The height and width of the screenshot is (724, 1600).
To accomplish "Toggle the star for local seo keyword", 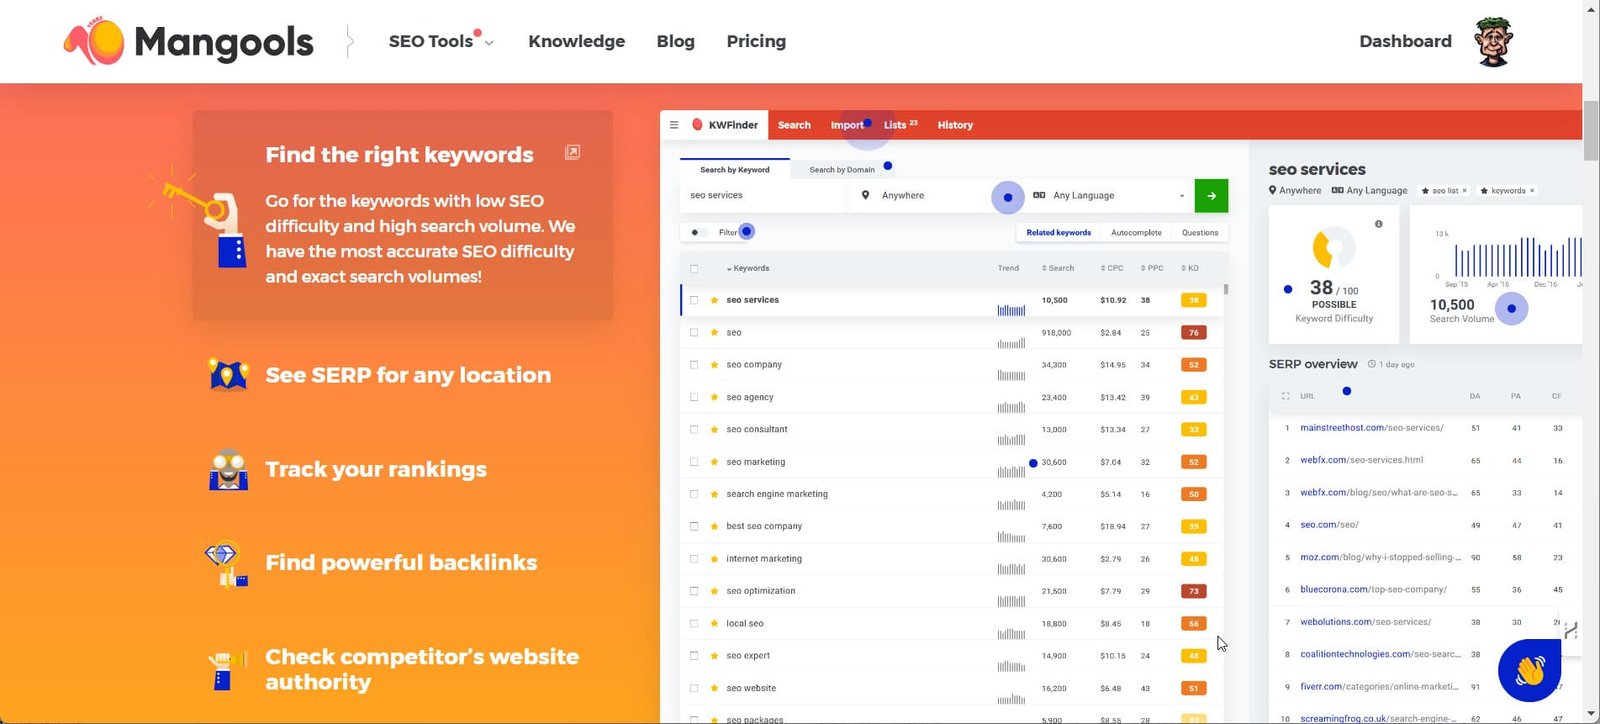I will [715, 623].
